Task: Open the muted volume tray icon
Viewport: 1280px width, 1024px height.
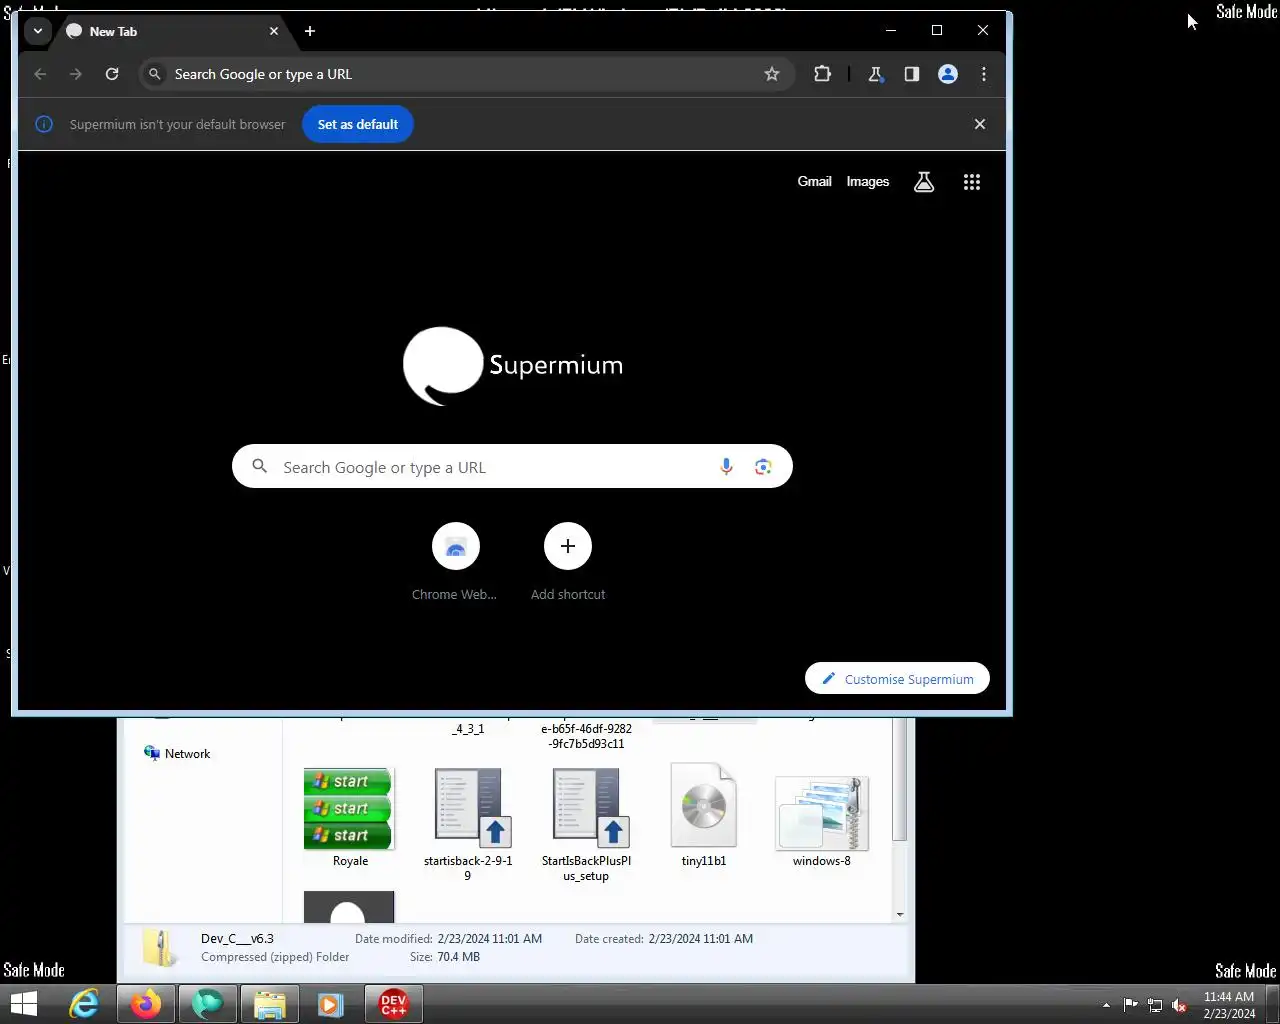Action: (1179, 1005)
